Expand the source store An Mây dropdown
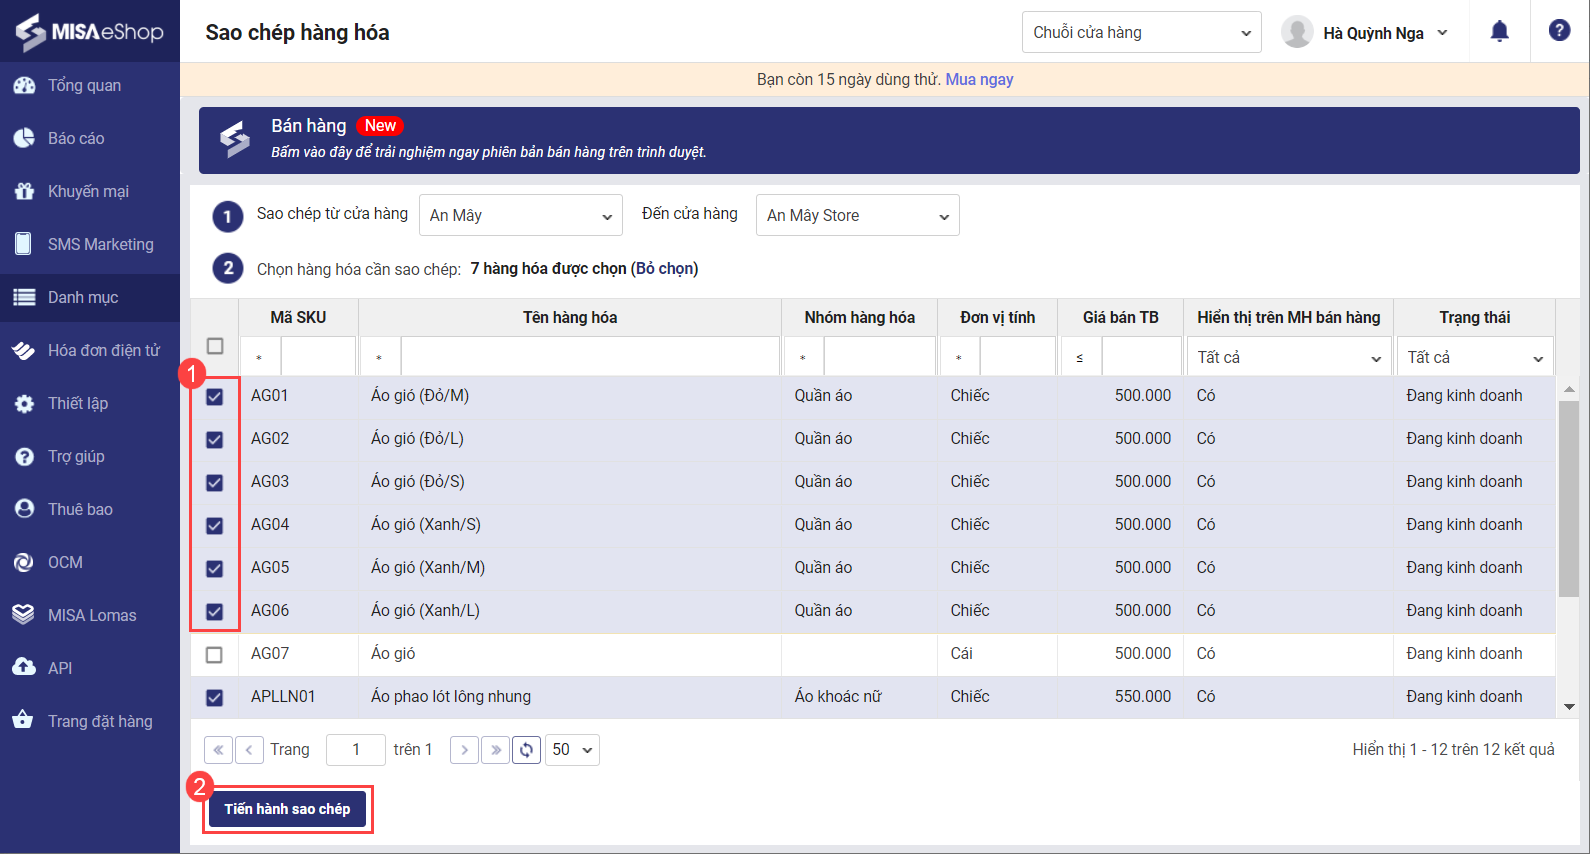 pos(520,216)
